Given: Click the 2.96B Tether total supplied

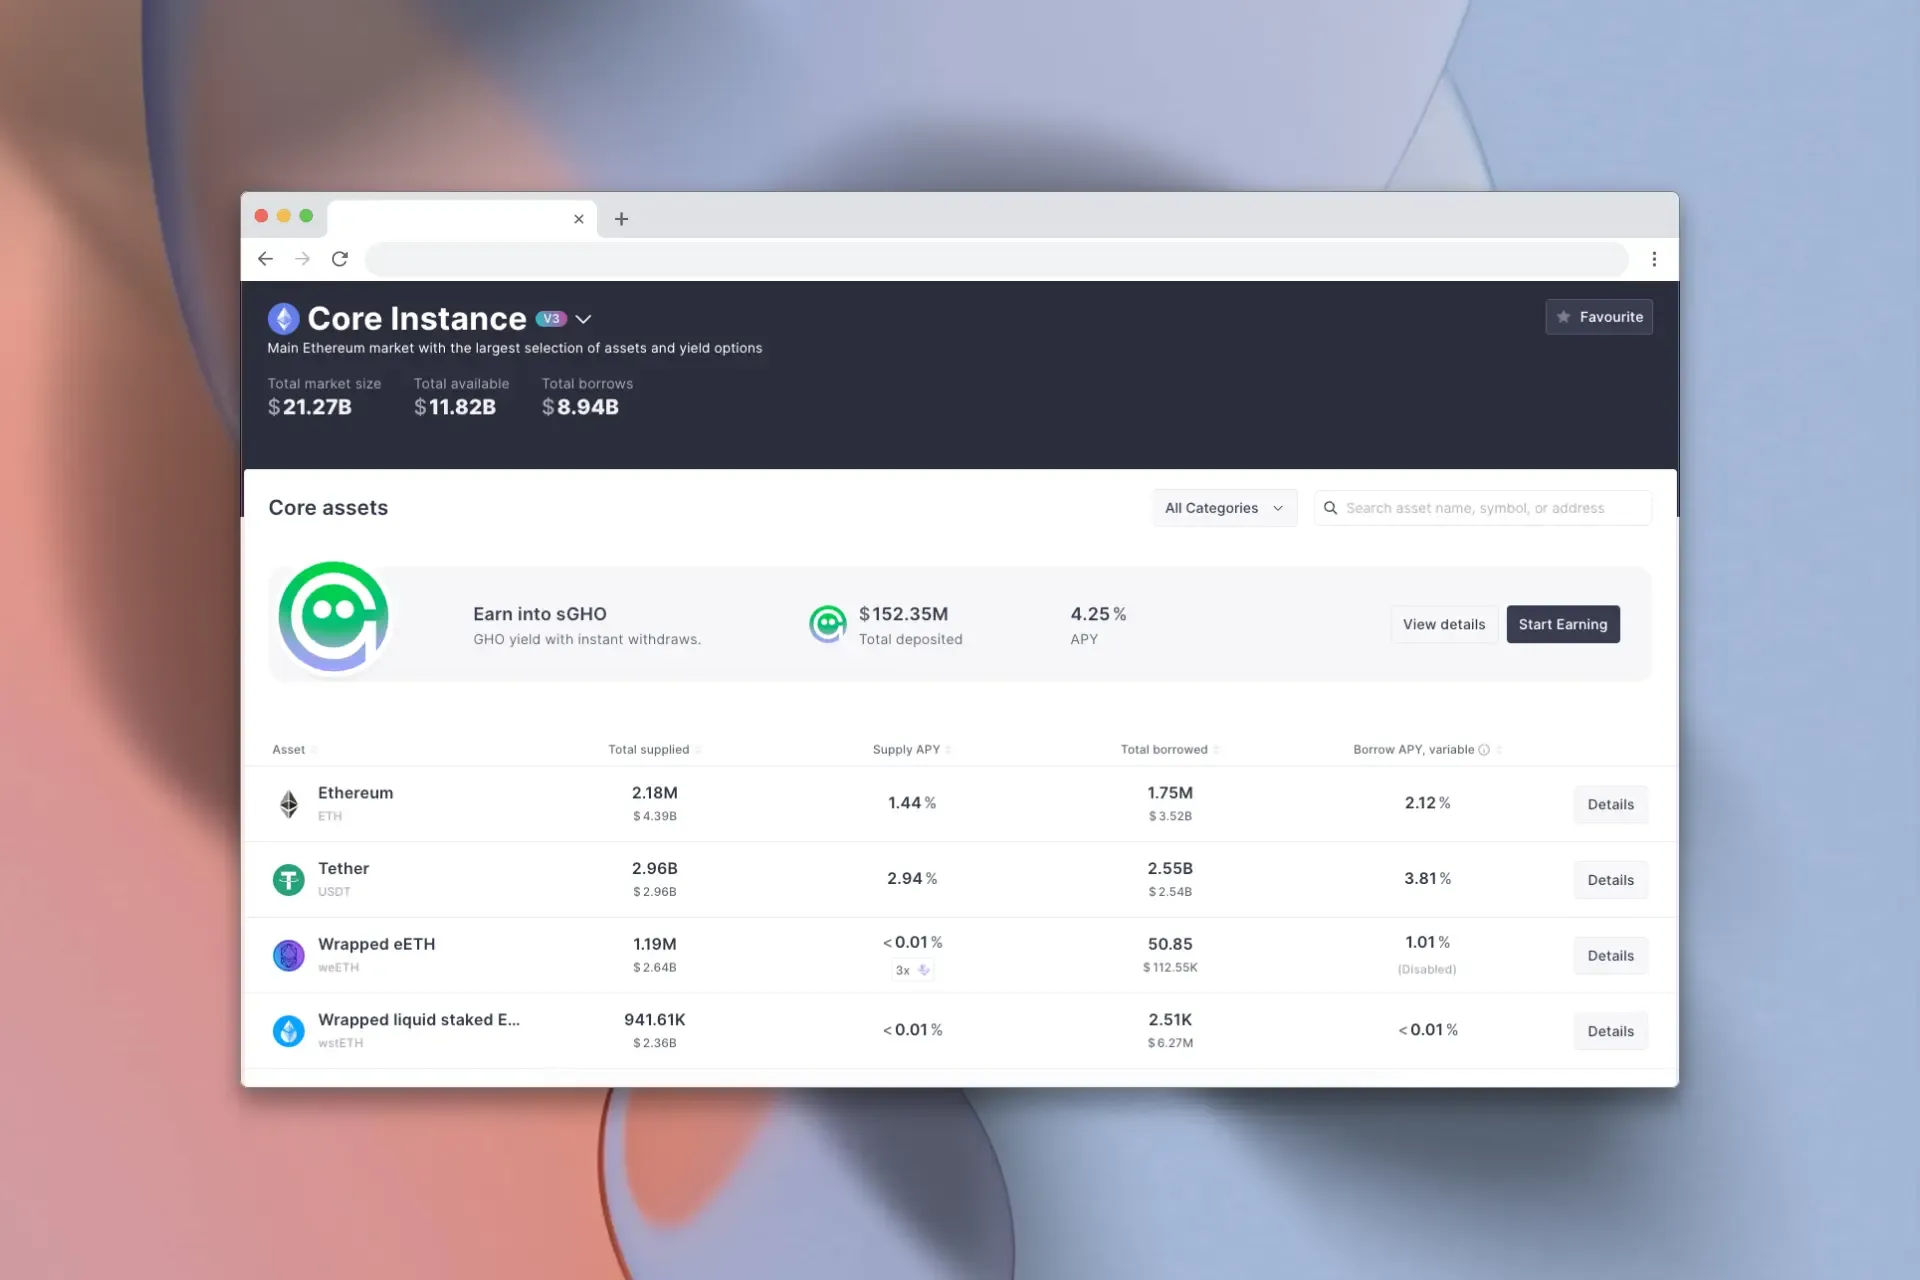Looking at the screenshot, I should (x=655, y=868).
